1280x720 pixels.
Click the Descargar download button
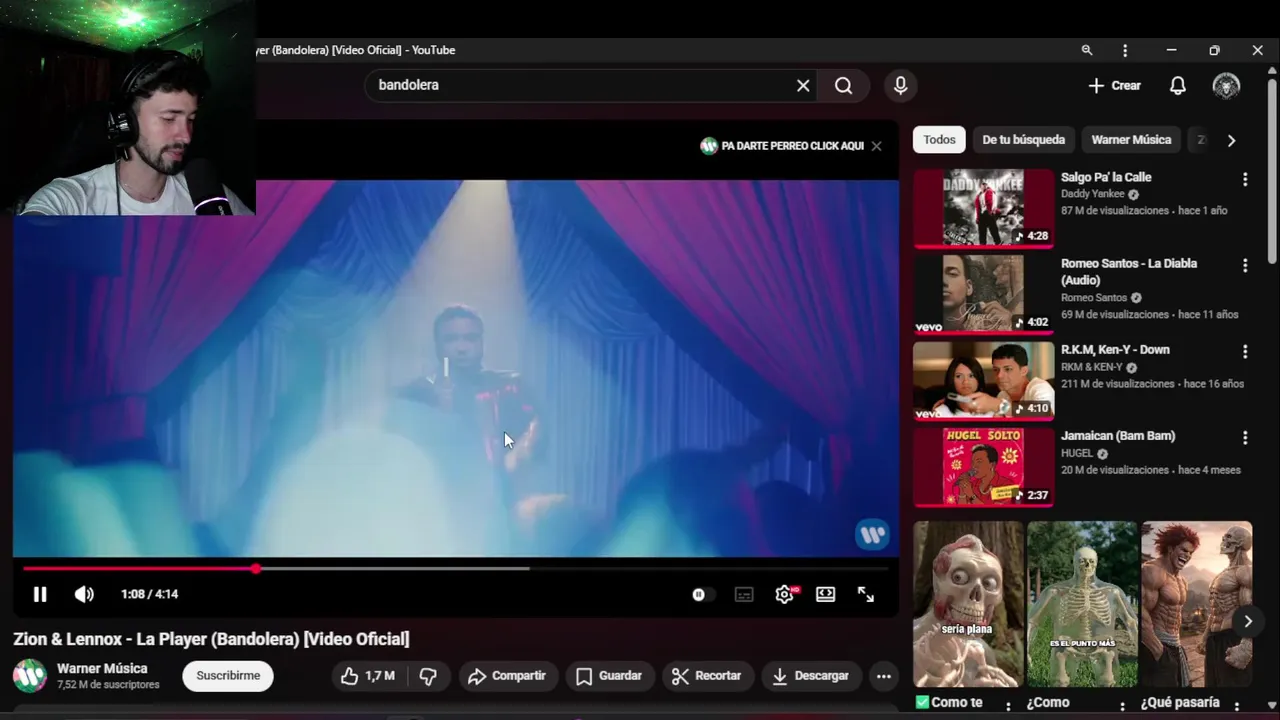click(811, 676)
